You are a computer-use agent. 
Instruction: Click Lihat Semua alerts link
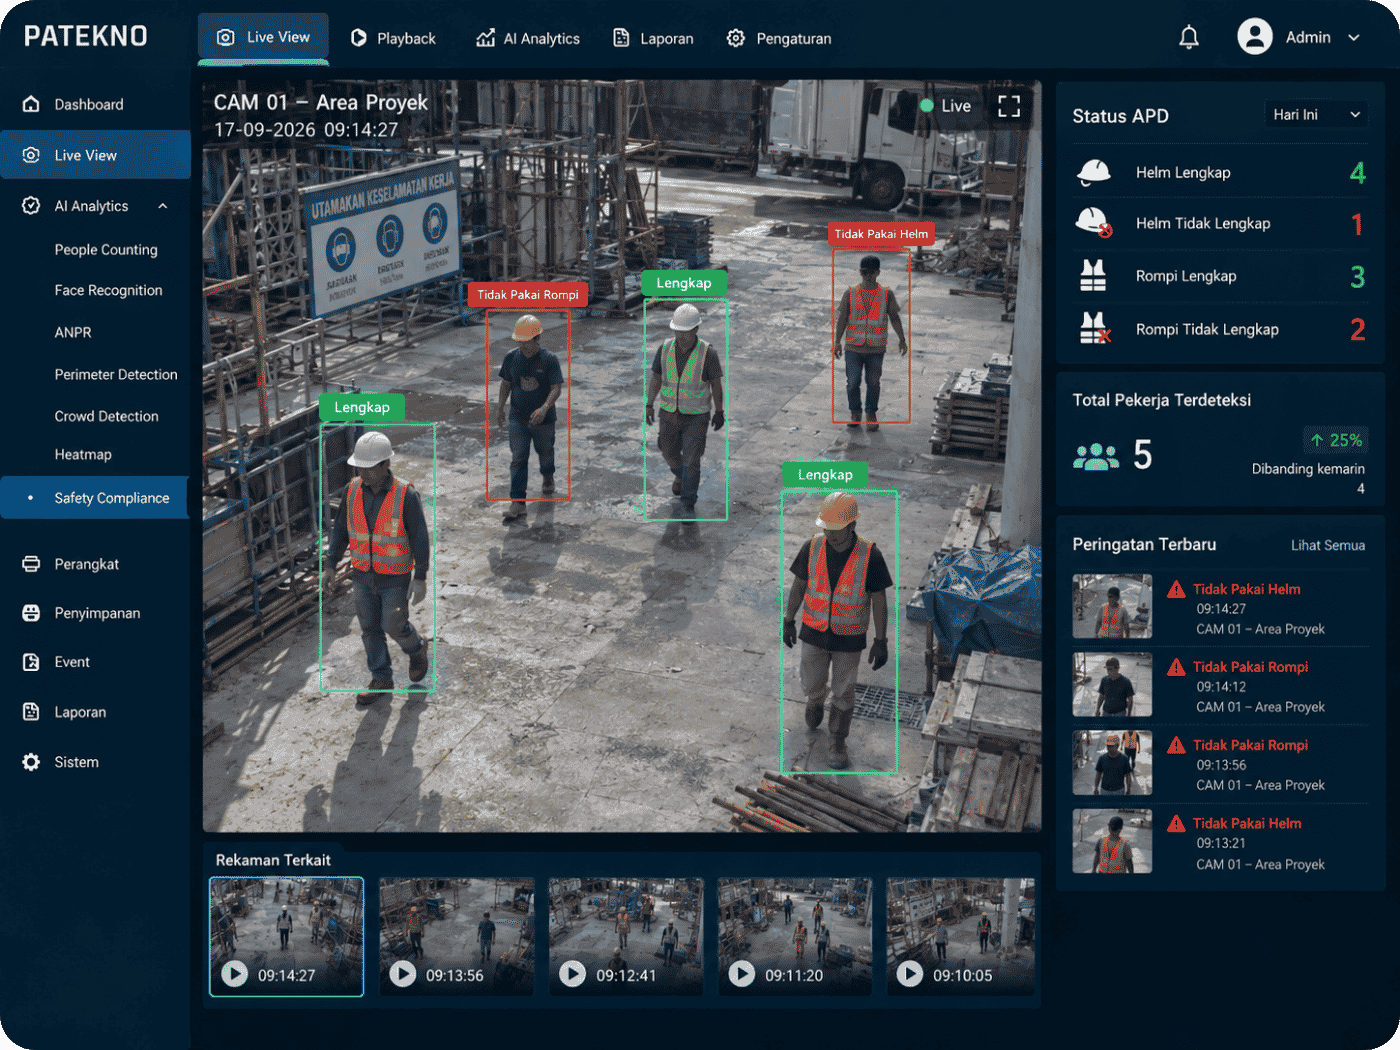coord(1327,545)
